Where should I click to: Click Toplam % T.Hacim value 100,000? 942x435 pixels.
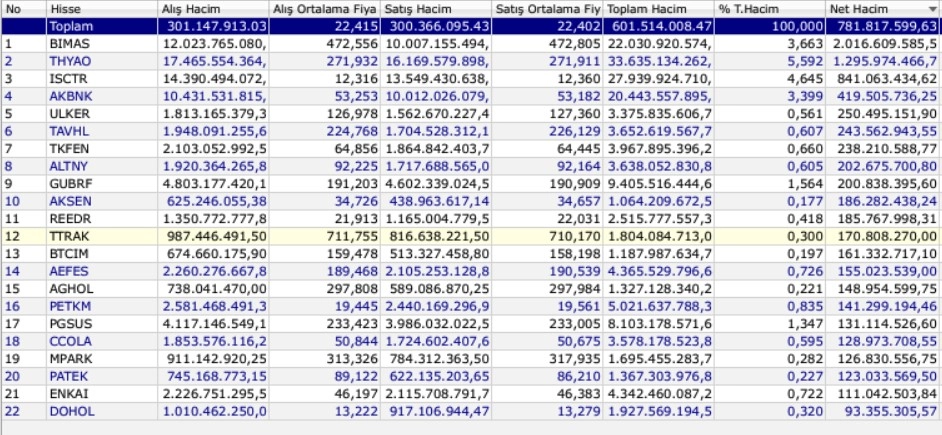click(798, 26)
